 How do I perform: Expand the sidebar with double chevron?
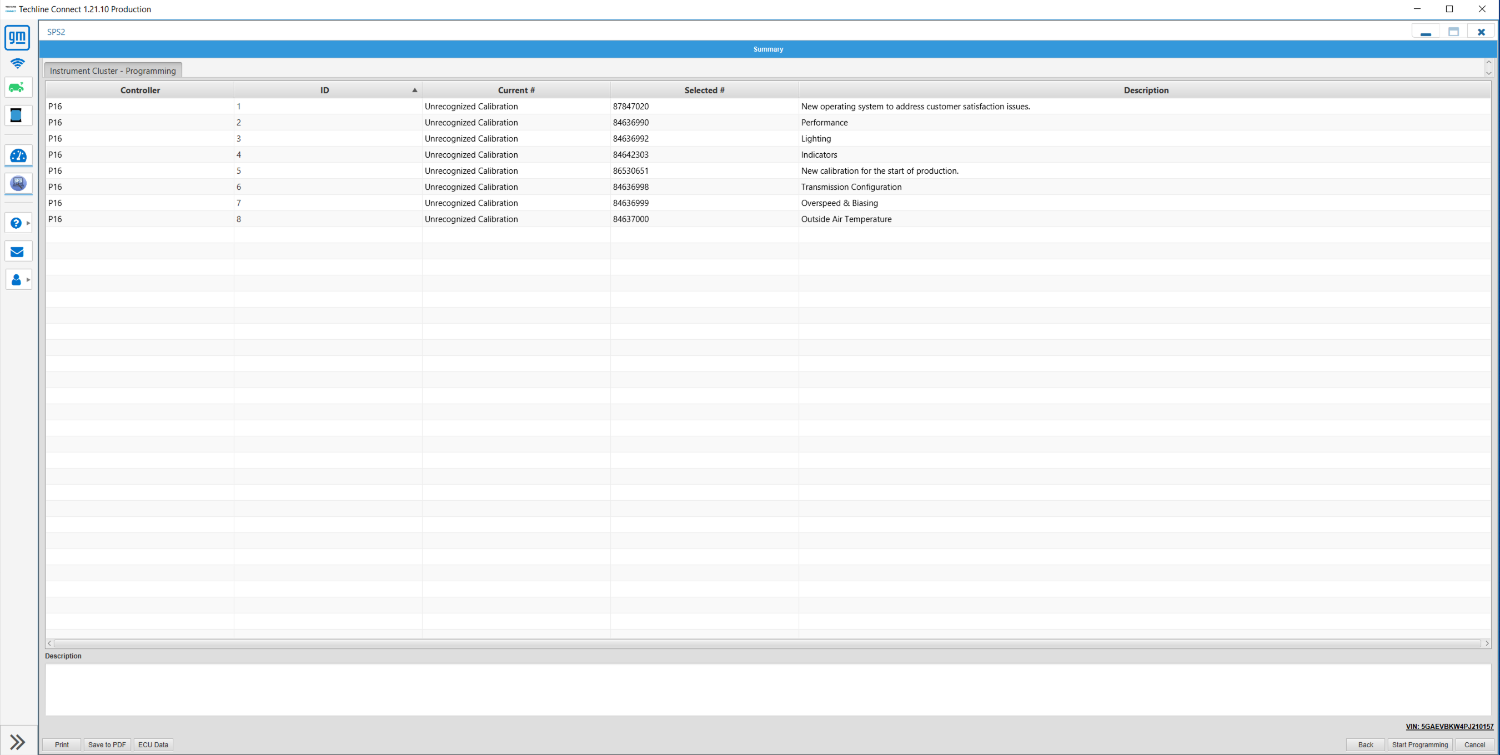17,742
